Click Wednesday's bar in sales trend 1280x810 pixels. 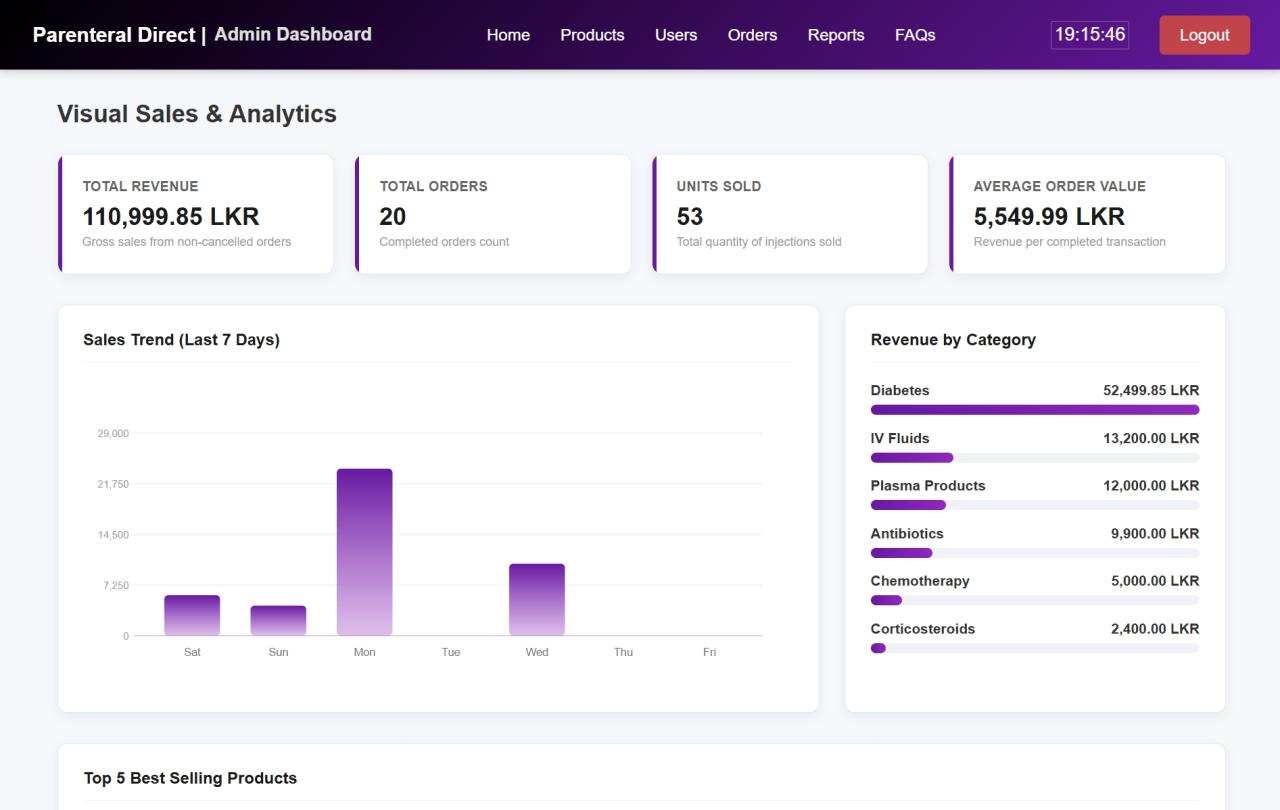[x=537, y=600]
